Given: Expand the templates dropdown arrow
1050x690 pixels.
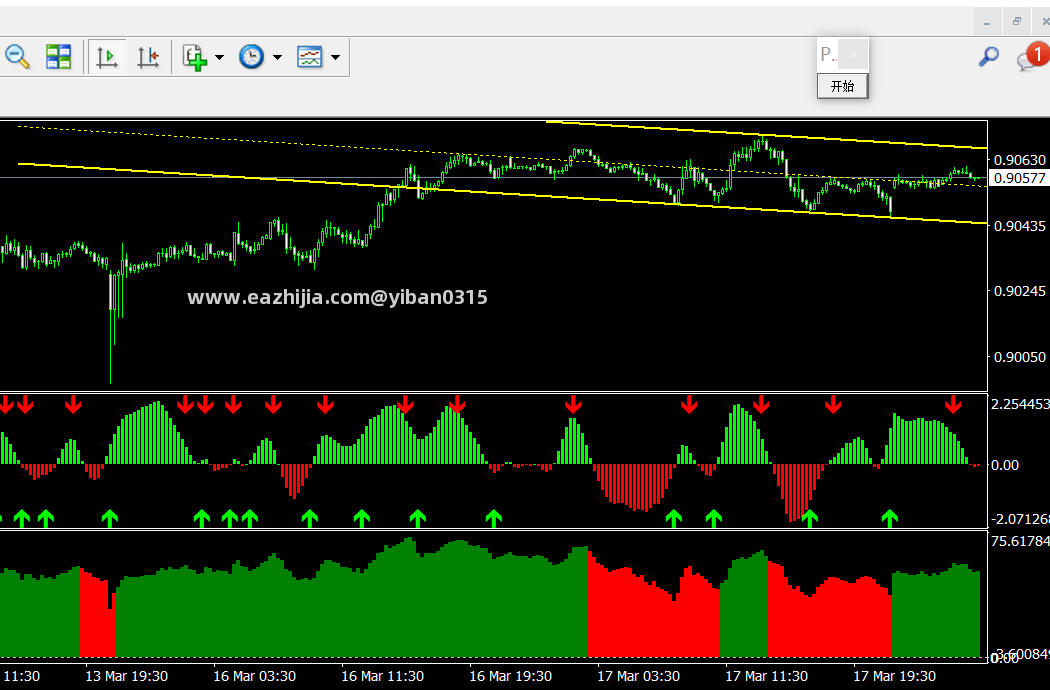Looking at the screenshot, I should pyautogui.click(x=335, y=58).
